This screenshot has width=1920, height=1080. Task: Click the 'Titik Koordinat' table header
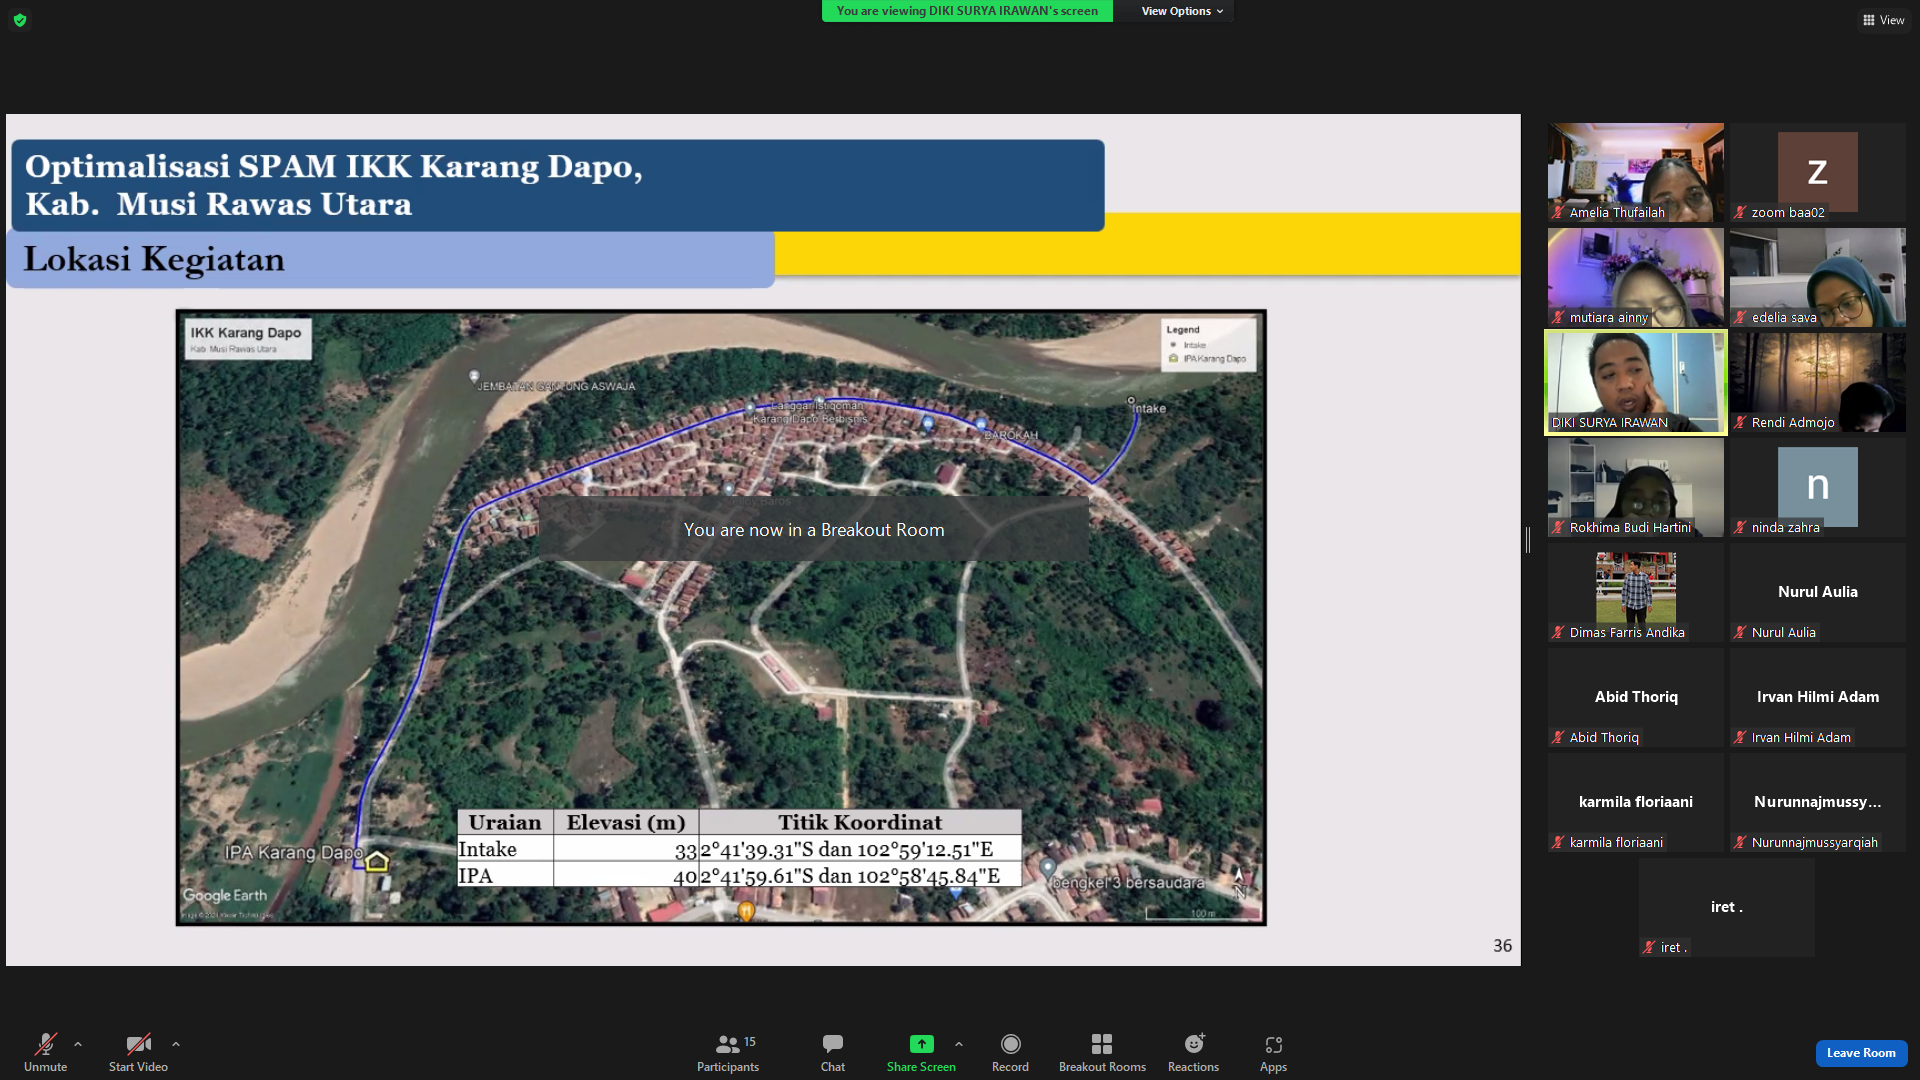(x=860, y=822)
